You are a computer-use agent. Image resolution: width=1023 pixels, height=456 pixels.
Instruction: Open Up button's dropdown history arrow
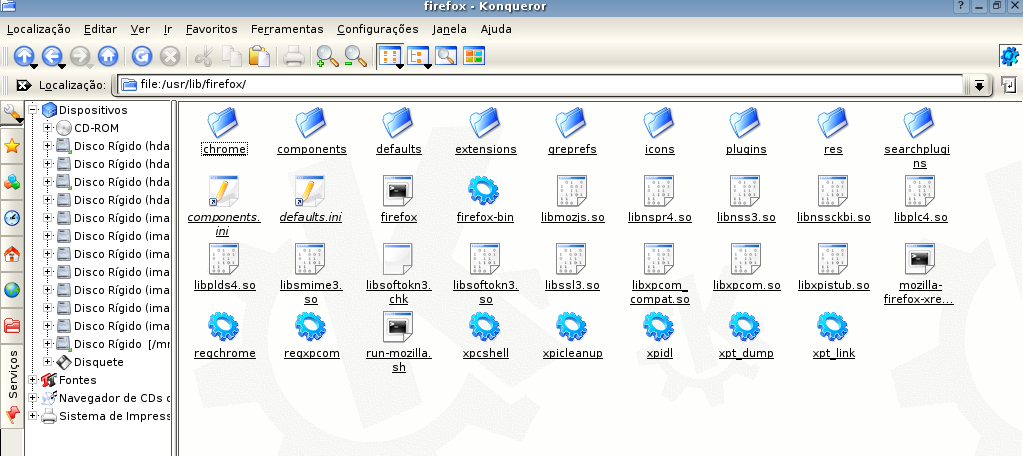click(x=33, y=66)
